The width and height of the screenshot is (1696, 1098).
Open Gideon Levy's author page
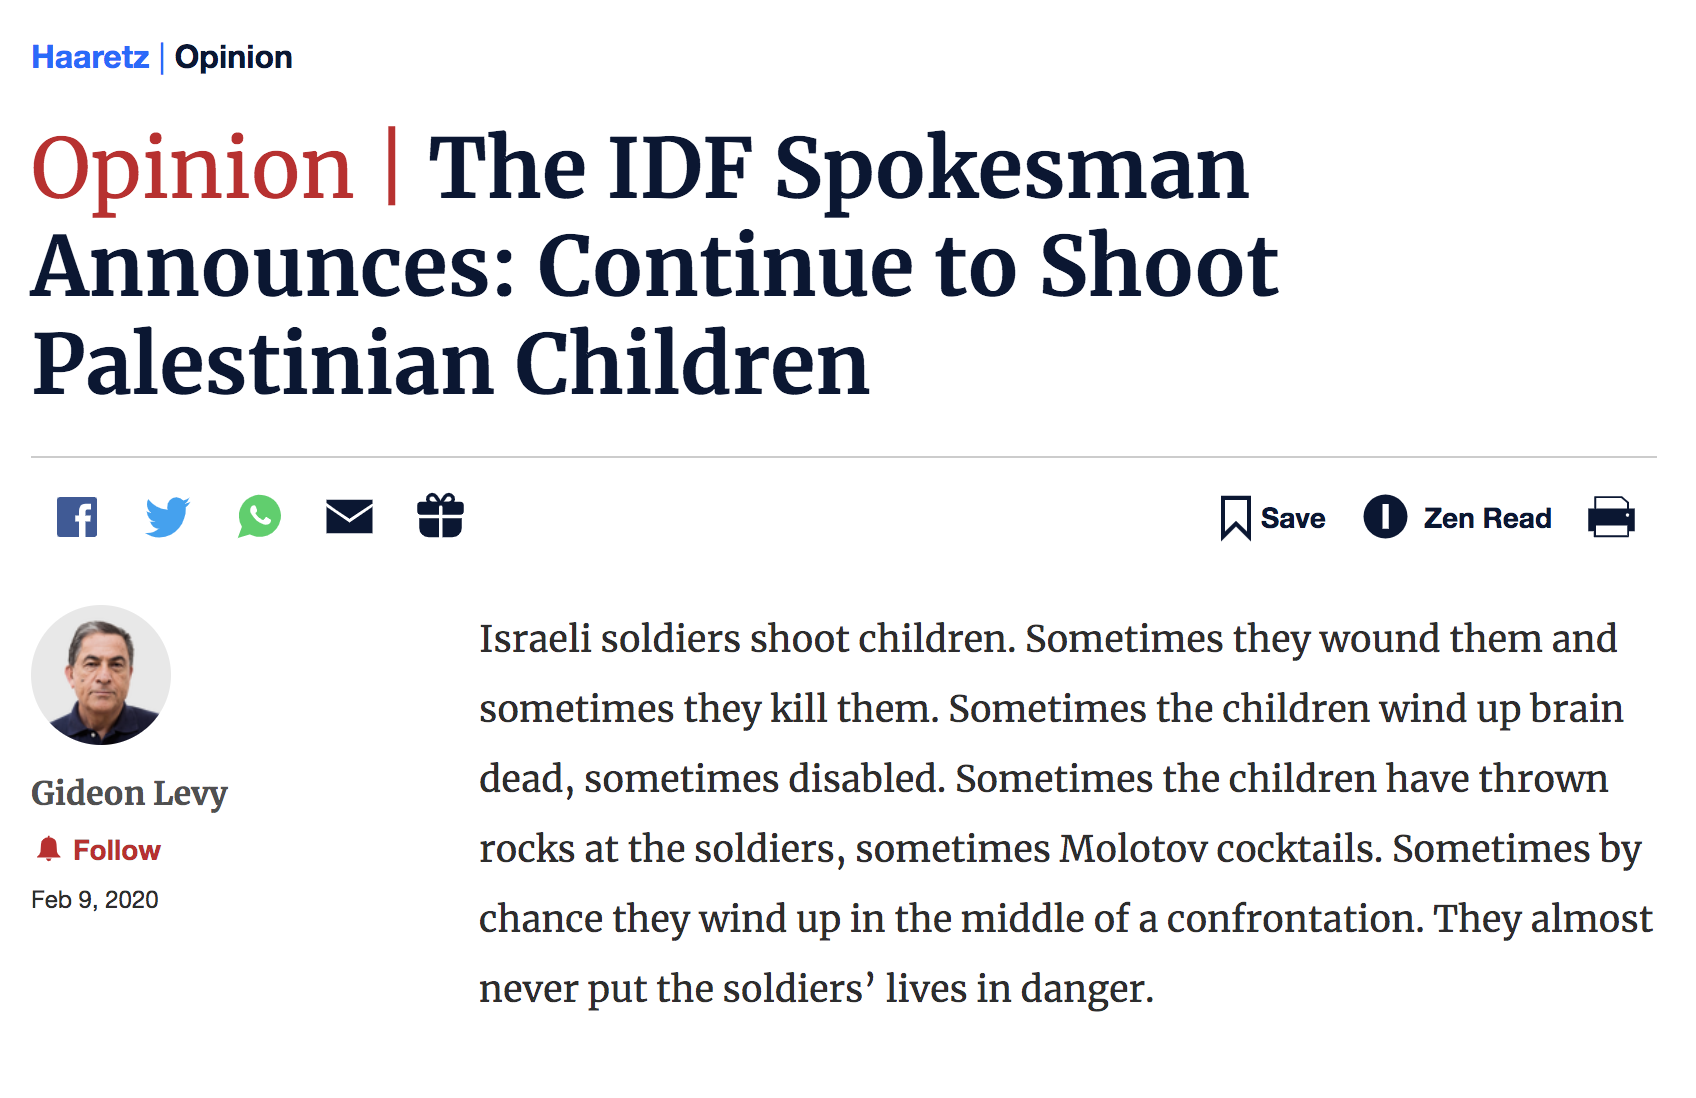coord(129,793)
